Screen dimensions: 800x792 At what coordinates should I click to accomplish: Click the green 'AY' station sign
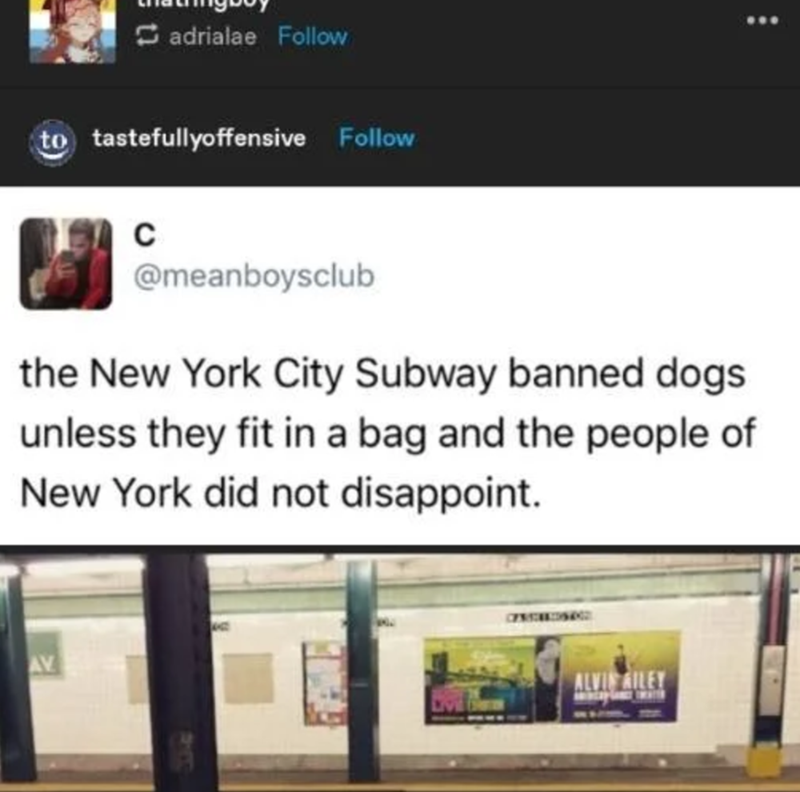pyautogui.click(x=45, y=655)
